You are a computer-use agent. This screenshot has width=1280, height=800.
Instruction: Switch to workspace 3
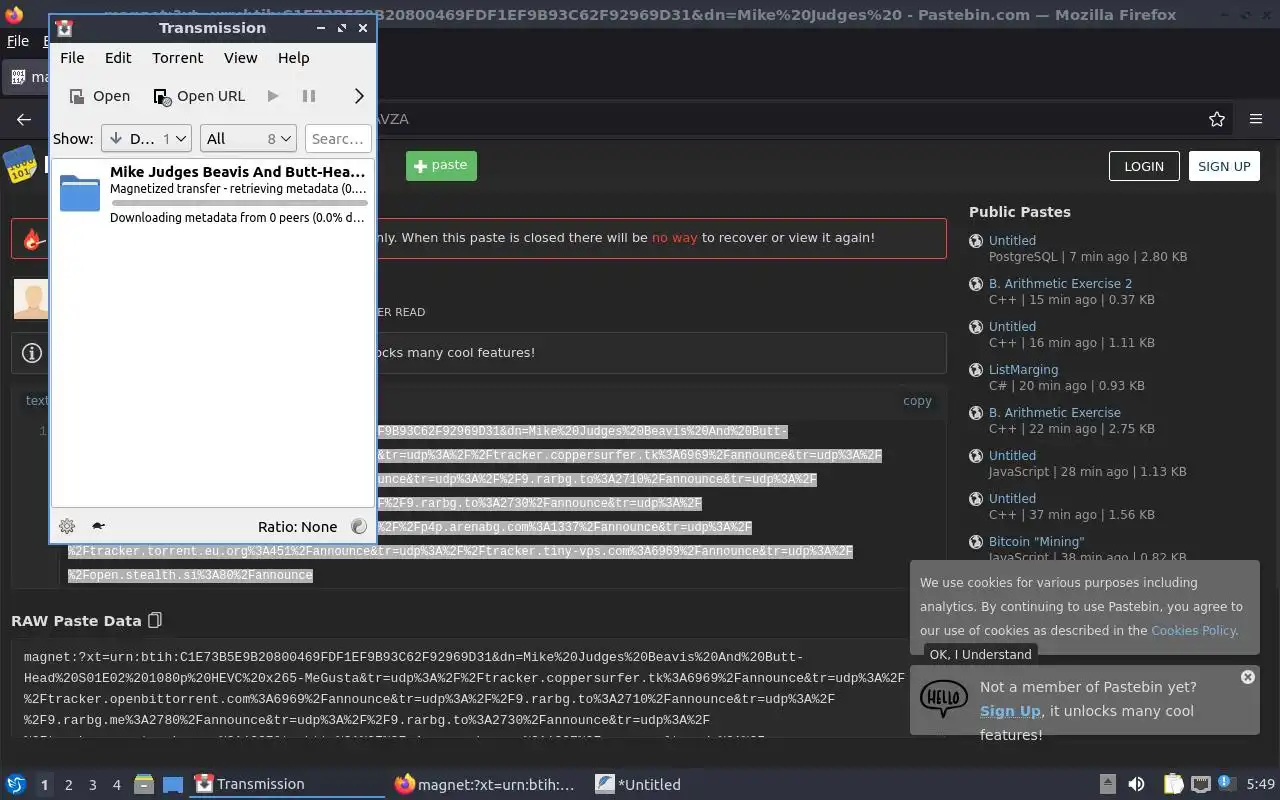tap(92, 785)
